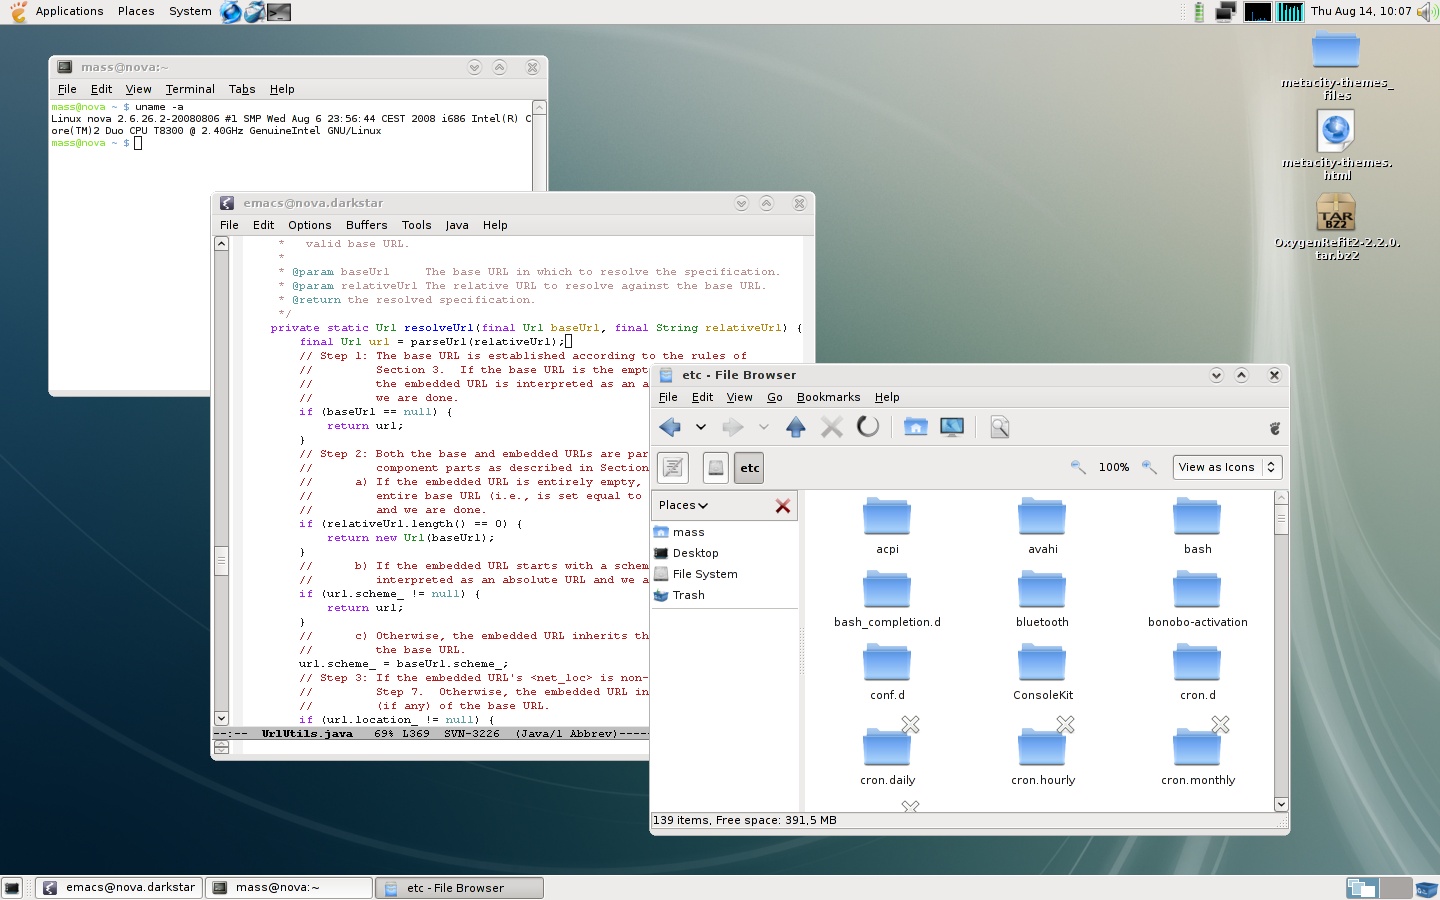The width and height of the screenshot is (1440, 900).
Task: Select the conf.d folder
Action: pyautogui.click(x=887, y=672)
